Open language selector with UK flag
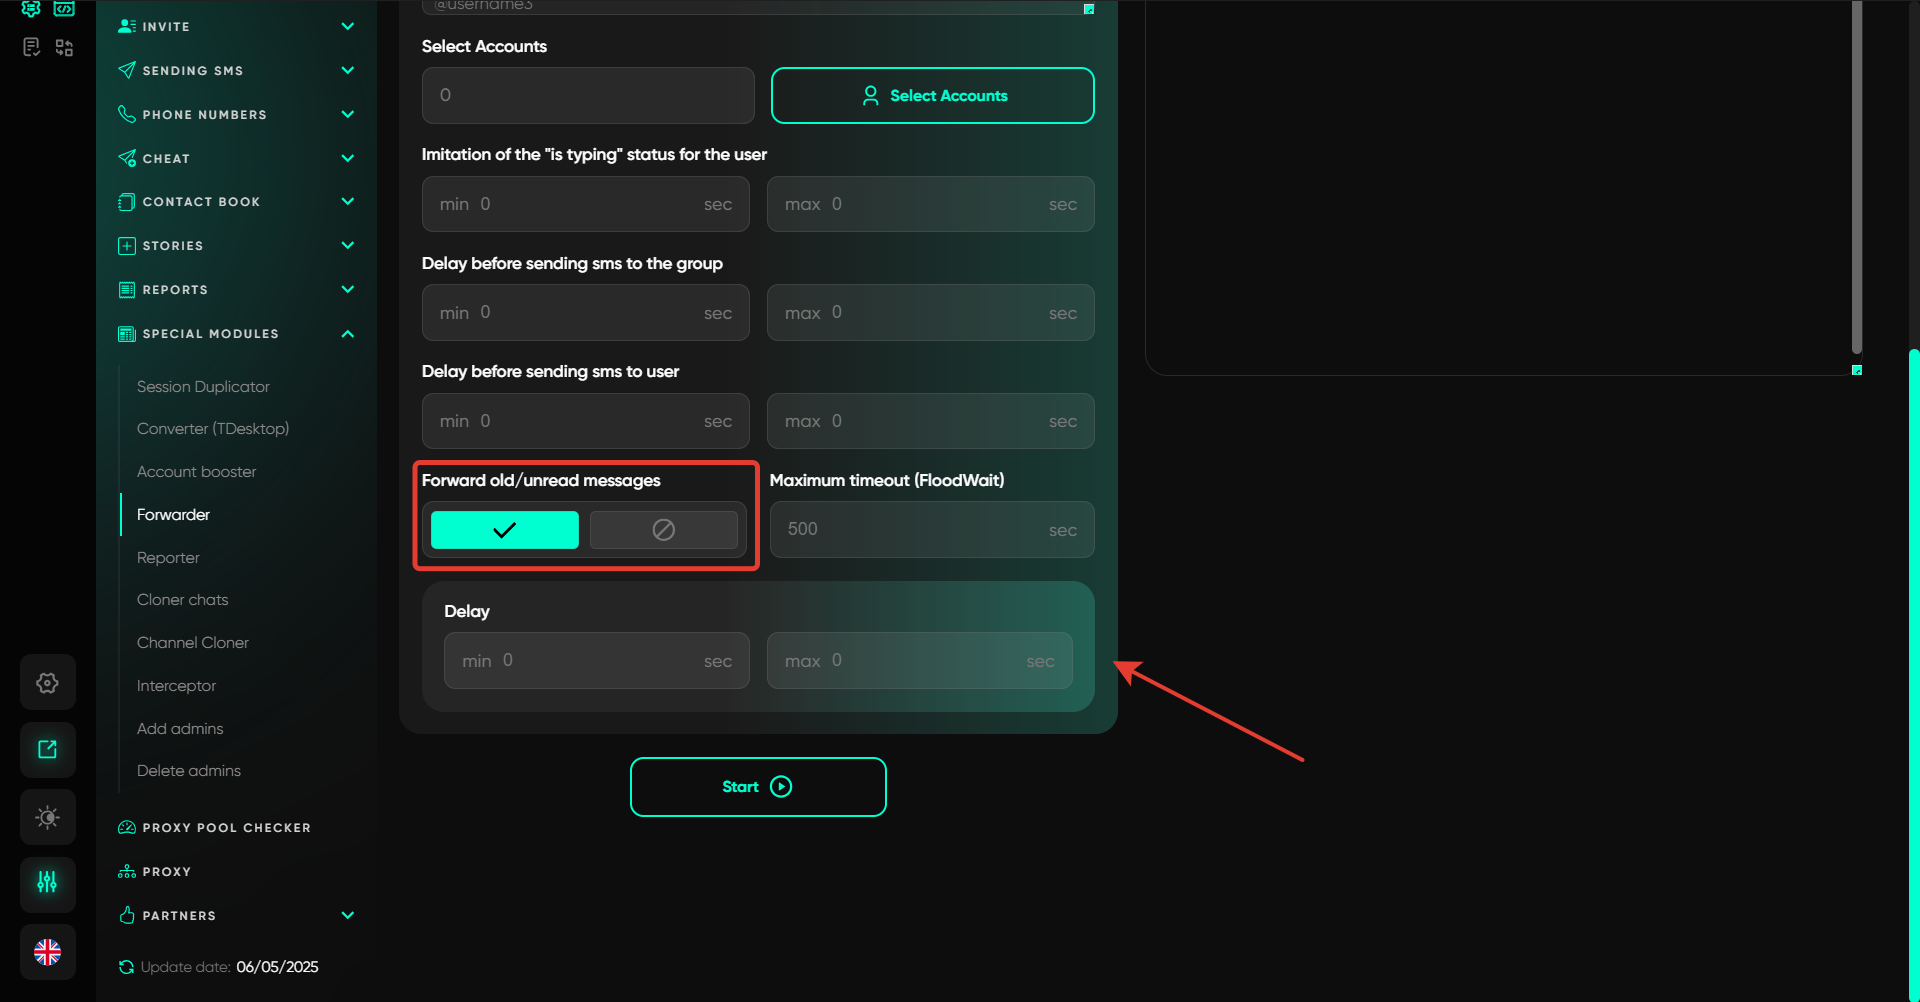The image size is (1920, 1002). (47, 952)
